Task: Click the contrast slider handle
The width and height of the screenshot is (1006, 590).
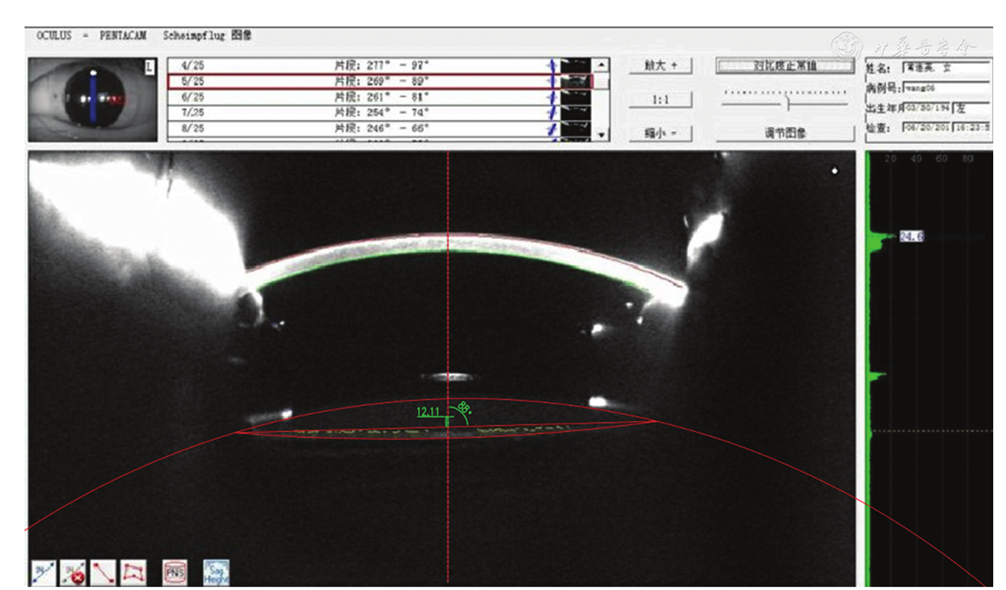Action: coord(789,101)
